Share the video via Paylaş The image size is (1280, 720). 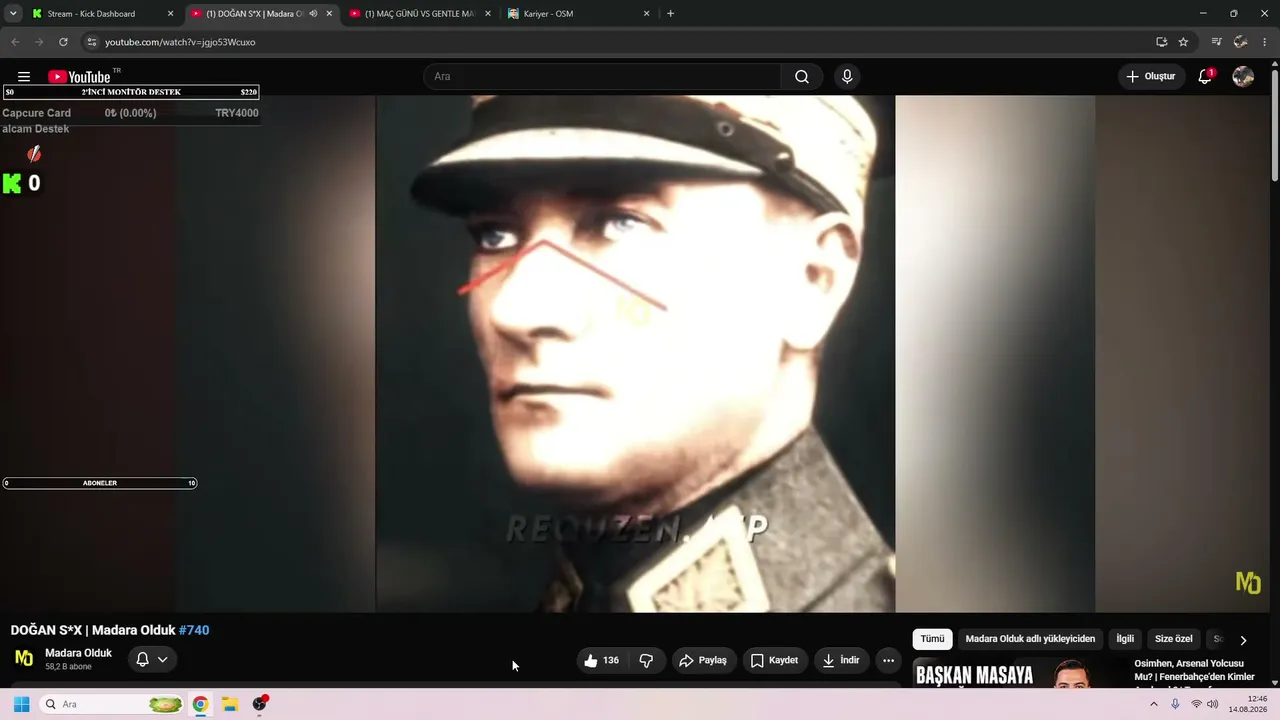[703, 661]
